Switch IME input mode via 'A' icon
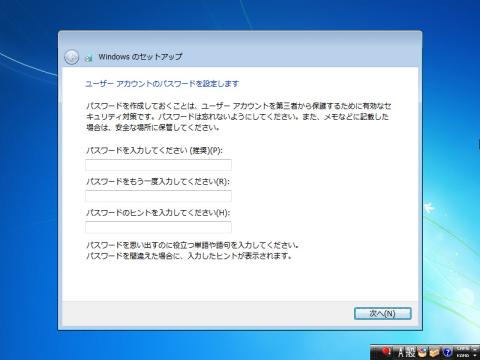Viewport: 480px width, 360px height. pos(401,352)
